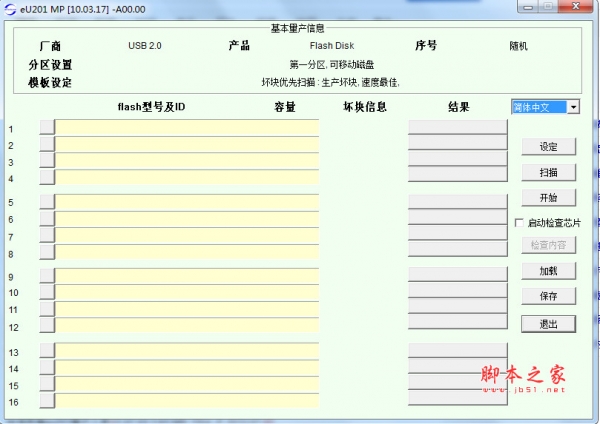Click the 产品 label
Image resolution: width=600 pixels, height=424 pixels.
[x=239, y=46]
